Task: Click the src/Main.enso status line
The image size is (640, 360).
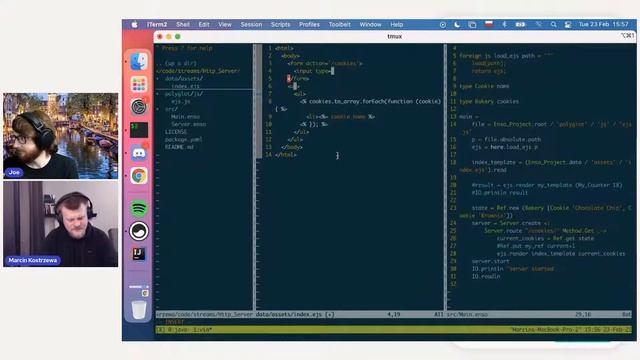Action: click(x=539, y=315)
